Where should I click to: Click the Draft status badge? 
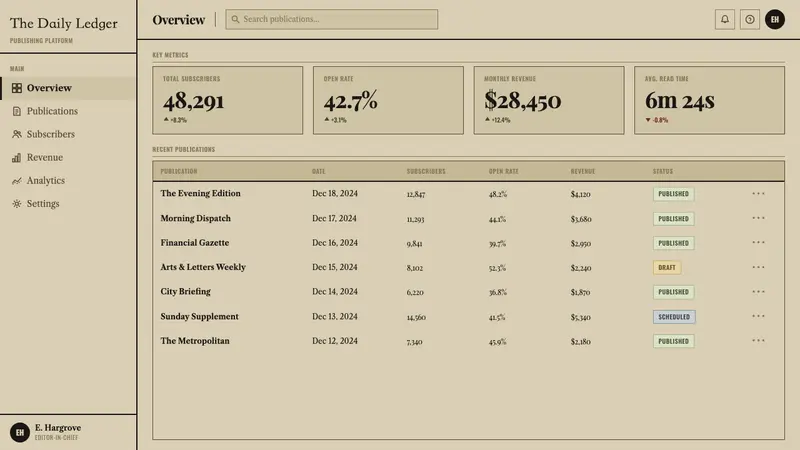pos(667,267)
